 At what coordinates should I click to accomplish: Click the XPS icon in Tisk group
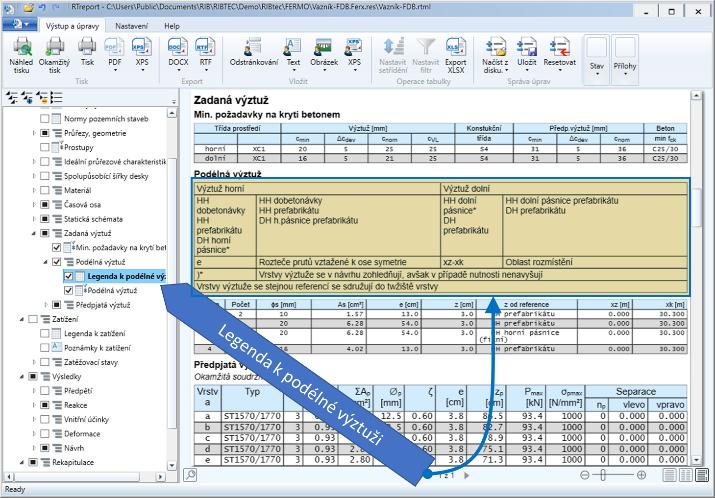pyautogui.click(x=142, y=47)
